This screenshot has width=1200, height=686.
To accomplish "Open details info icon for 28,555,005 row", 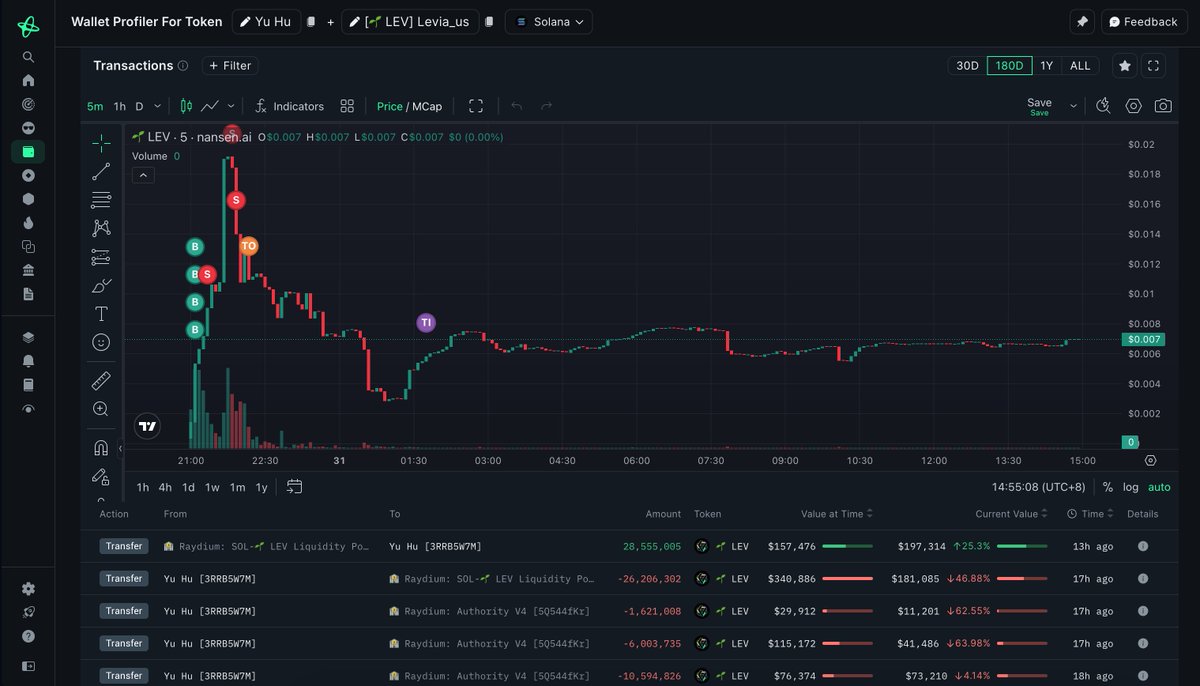I will 1142,546.
